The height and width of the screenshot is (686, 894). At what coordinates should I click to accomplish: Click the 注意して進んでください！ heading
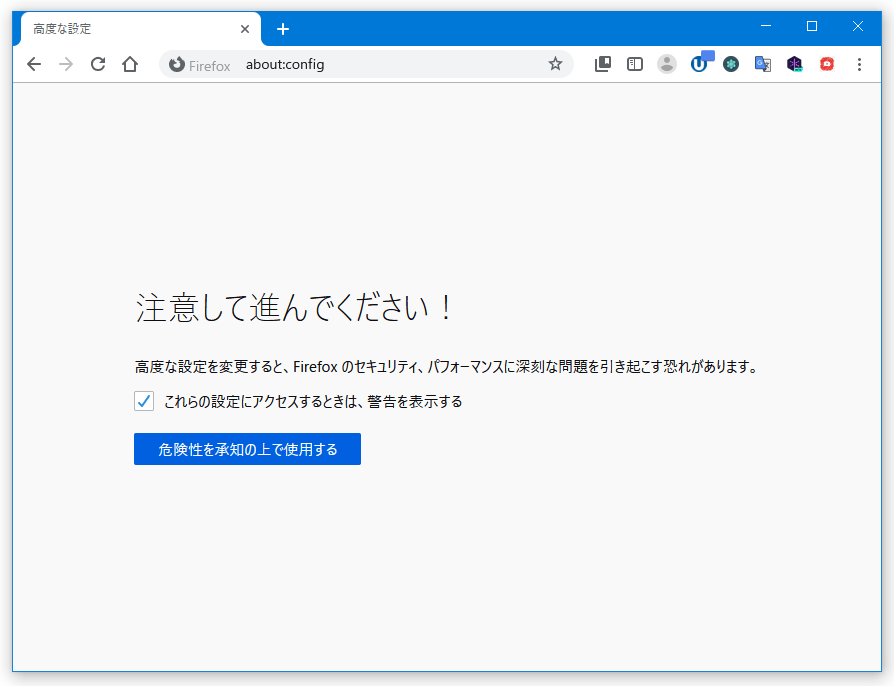295,308
